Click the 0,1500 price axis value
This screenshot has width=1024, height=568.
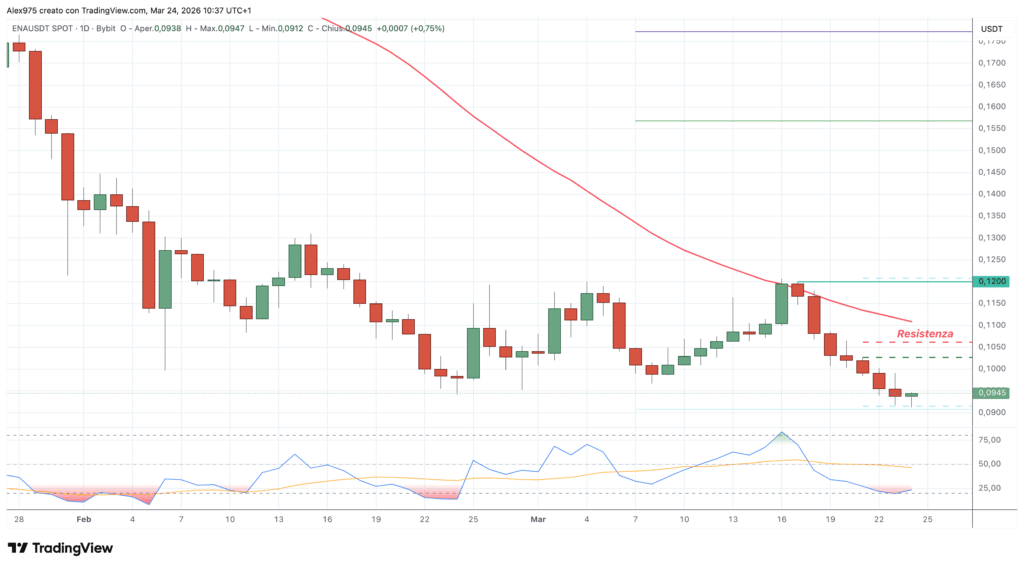tap(991, 150)
